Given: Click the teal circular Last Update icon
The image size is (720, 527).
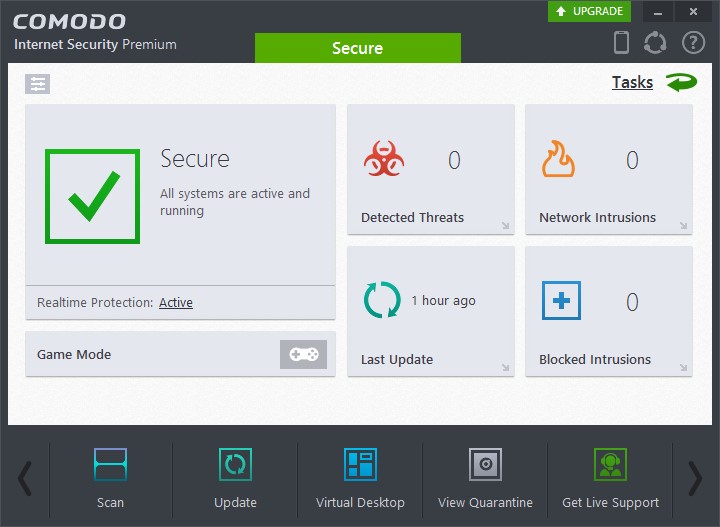Looking at the screenshot, I should [x=382, y=300].
